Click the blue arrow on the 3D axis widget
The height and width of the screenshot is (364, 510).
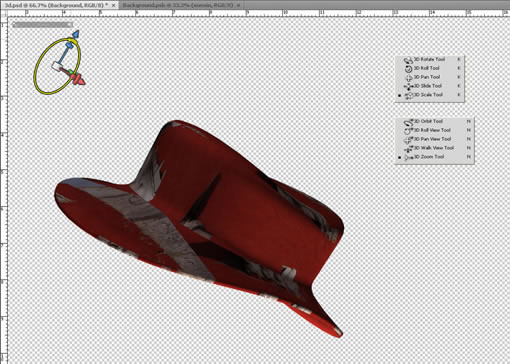tap(76, 34)
